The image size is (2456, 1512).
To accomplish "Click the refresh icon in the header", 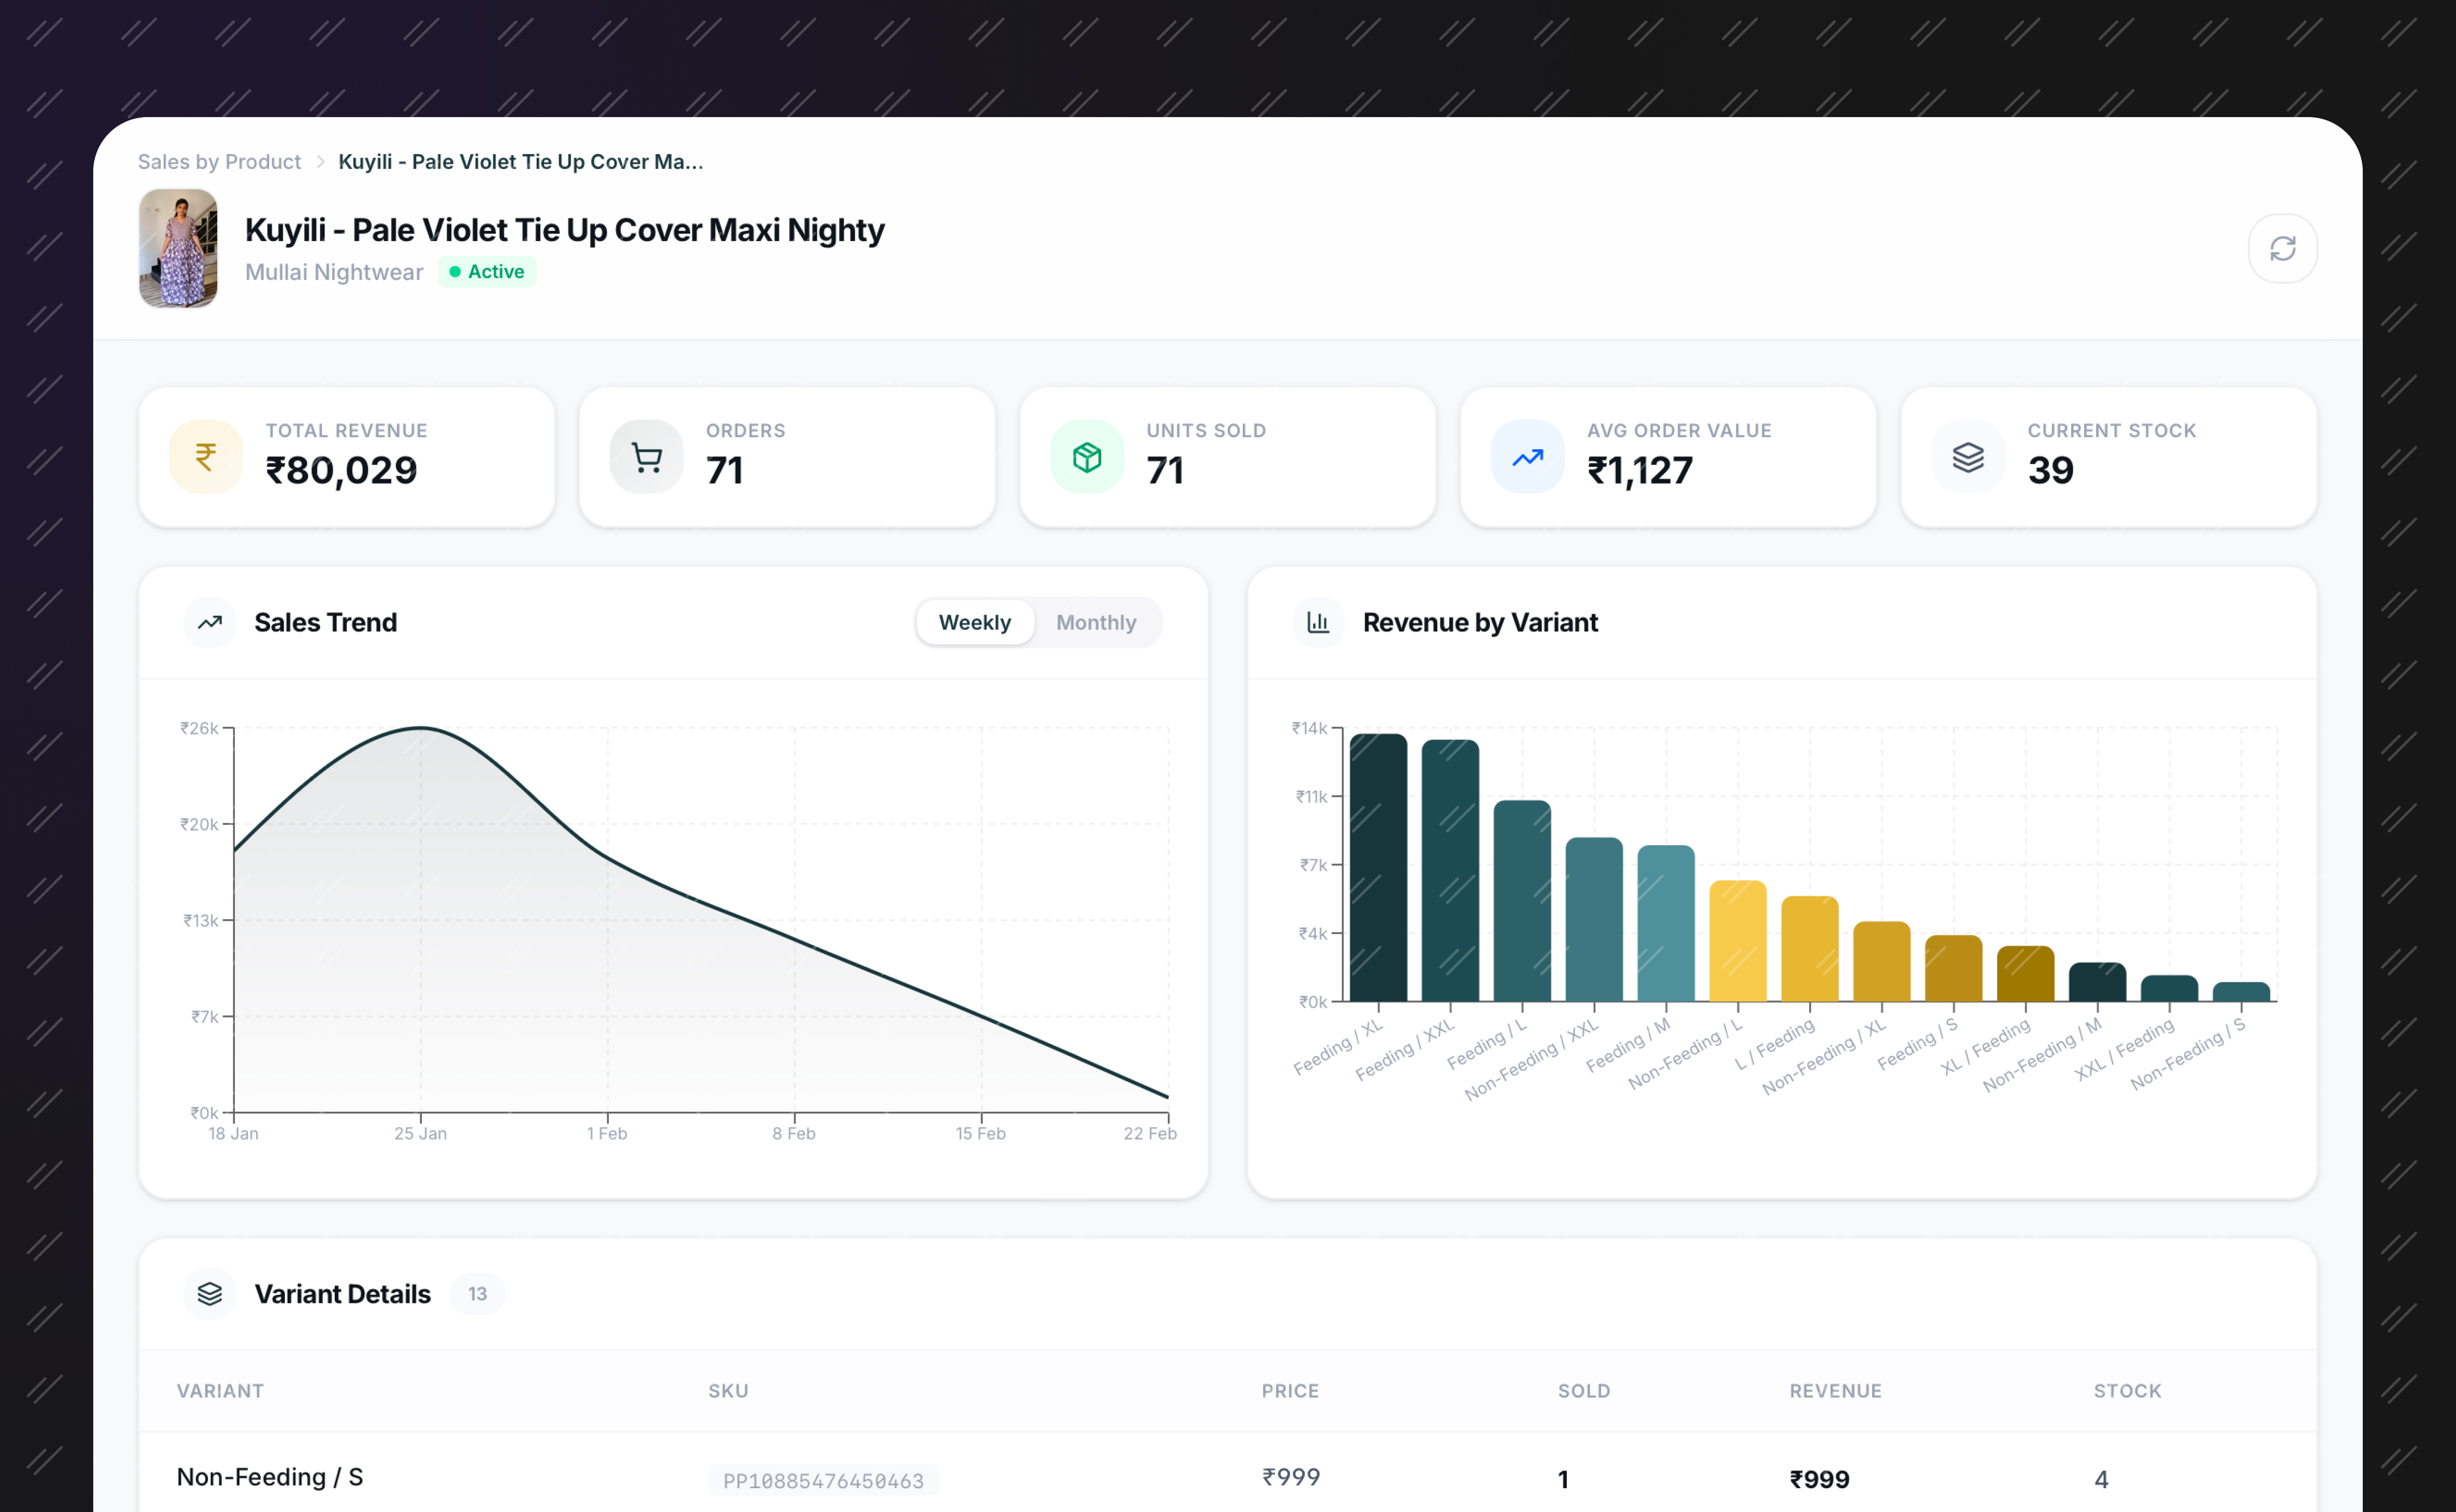I will pos(2283,248).
